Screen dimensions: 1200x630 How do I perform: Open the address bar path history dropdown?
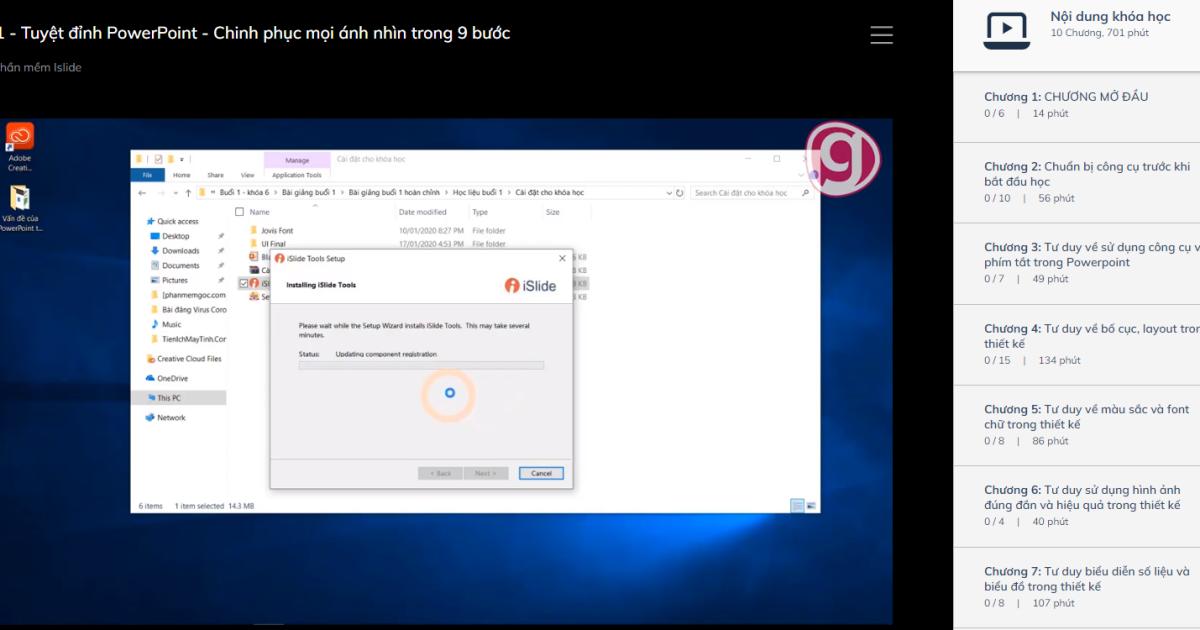click(x=669, y=192)
